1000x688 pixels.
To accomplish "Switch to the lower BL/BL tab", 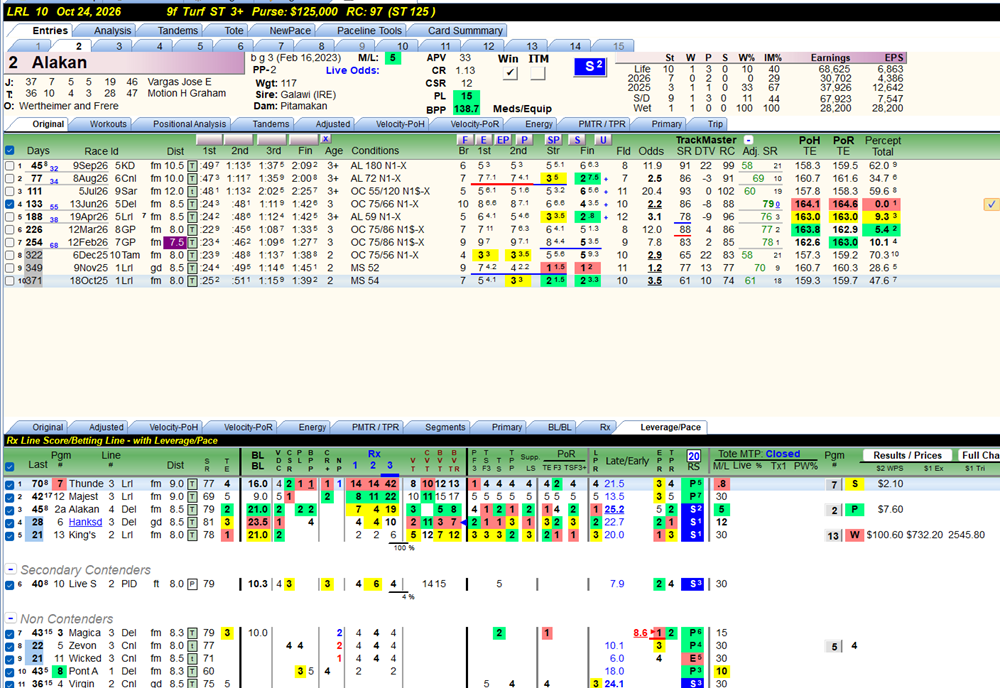I will click(x=559, y=427).
